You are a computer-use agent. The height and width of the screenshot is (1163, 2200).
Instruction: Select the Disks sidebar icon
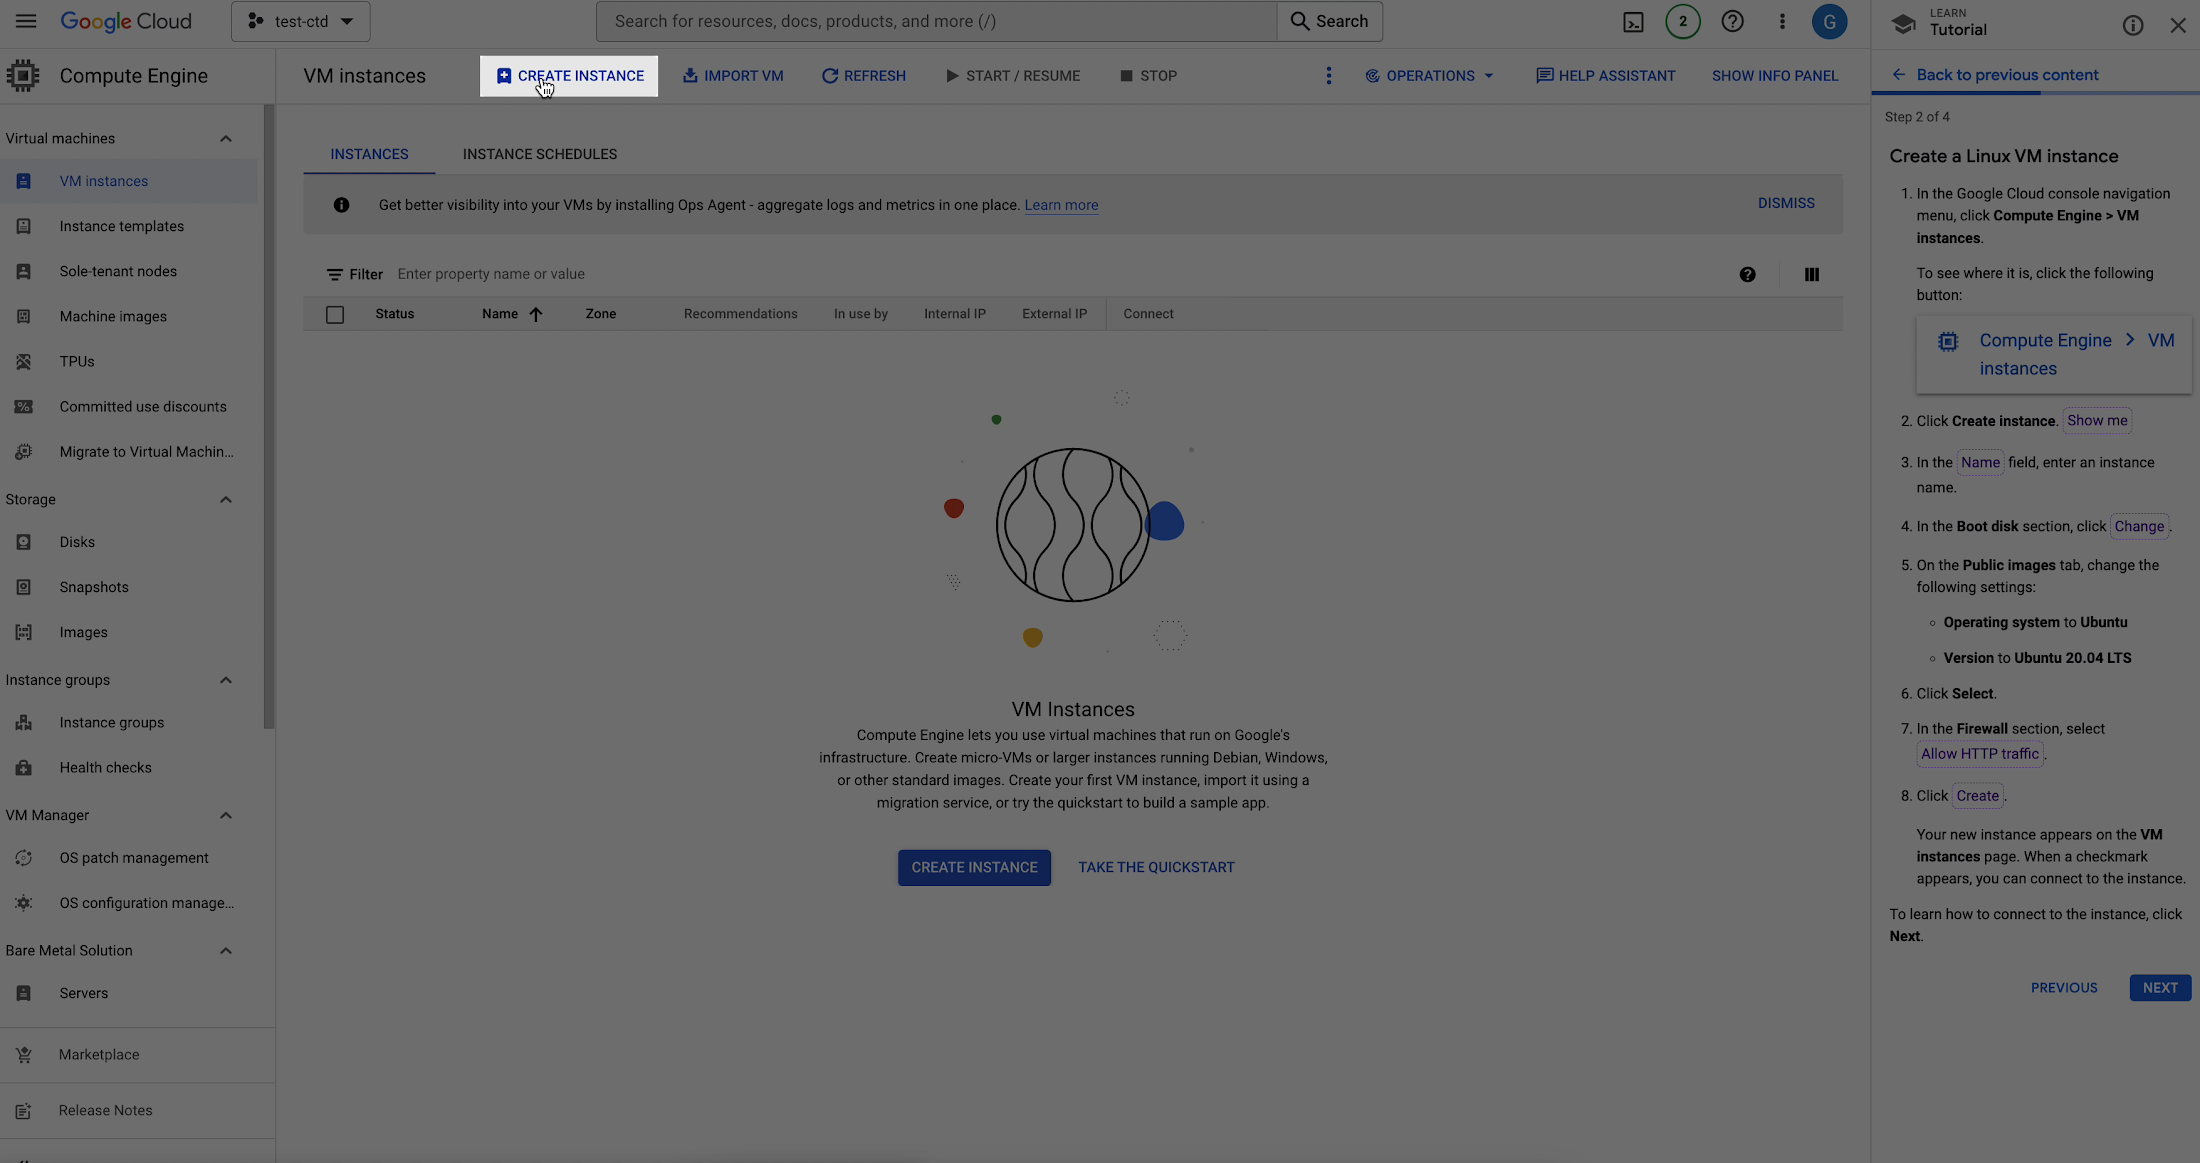pyautogui.click(x=24, y=542)
